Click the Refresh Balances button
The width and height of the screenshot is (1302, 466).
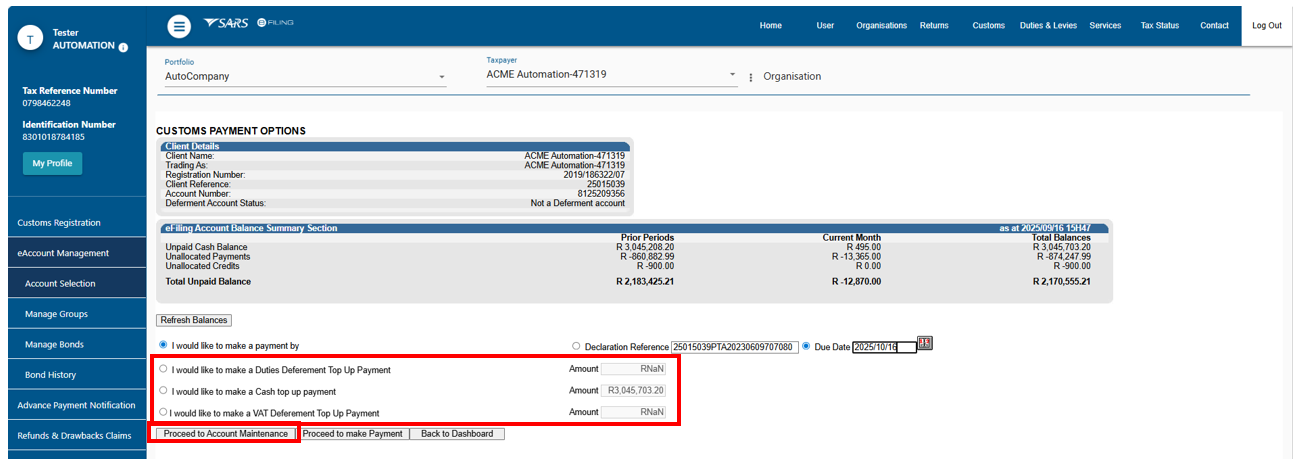[x=194, y=320]
